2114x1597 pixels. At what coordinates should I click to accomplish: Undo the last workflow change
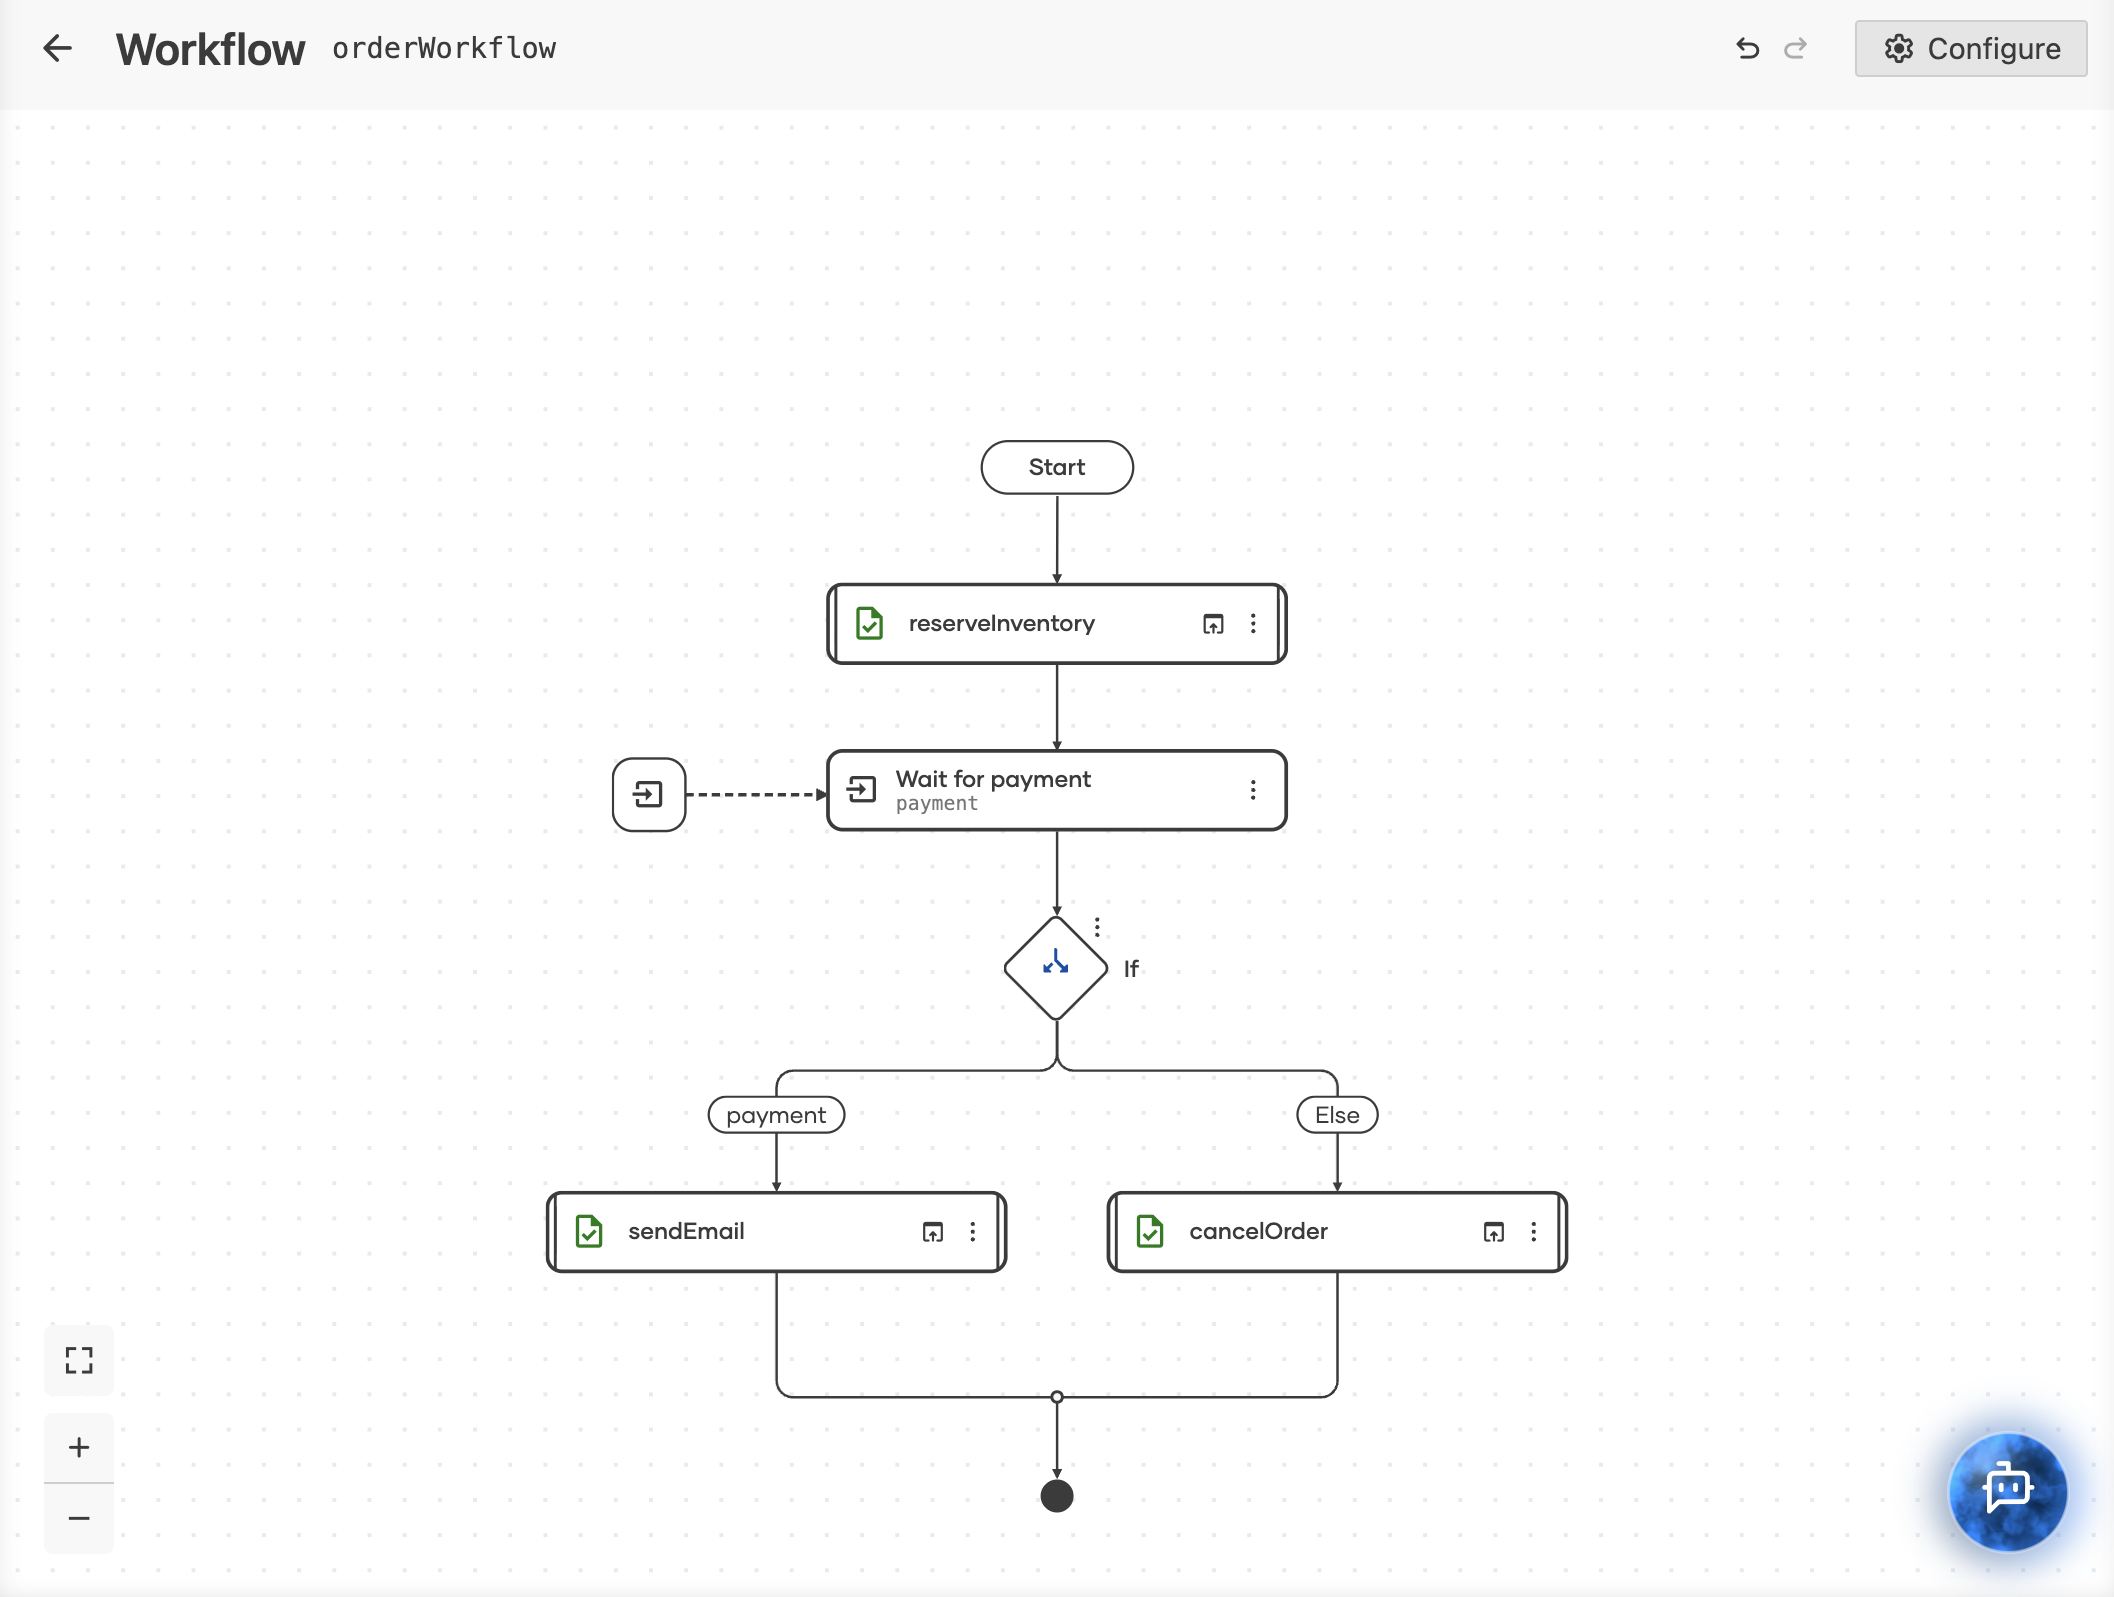(1747, 48)
